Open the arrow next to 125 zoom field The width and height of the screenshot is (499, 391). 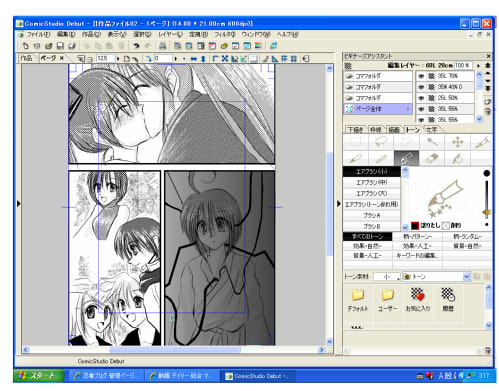pos(118,59)
